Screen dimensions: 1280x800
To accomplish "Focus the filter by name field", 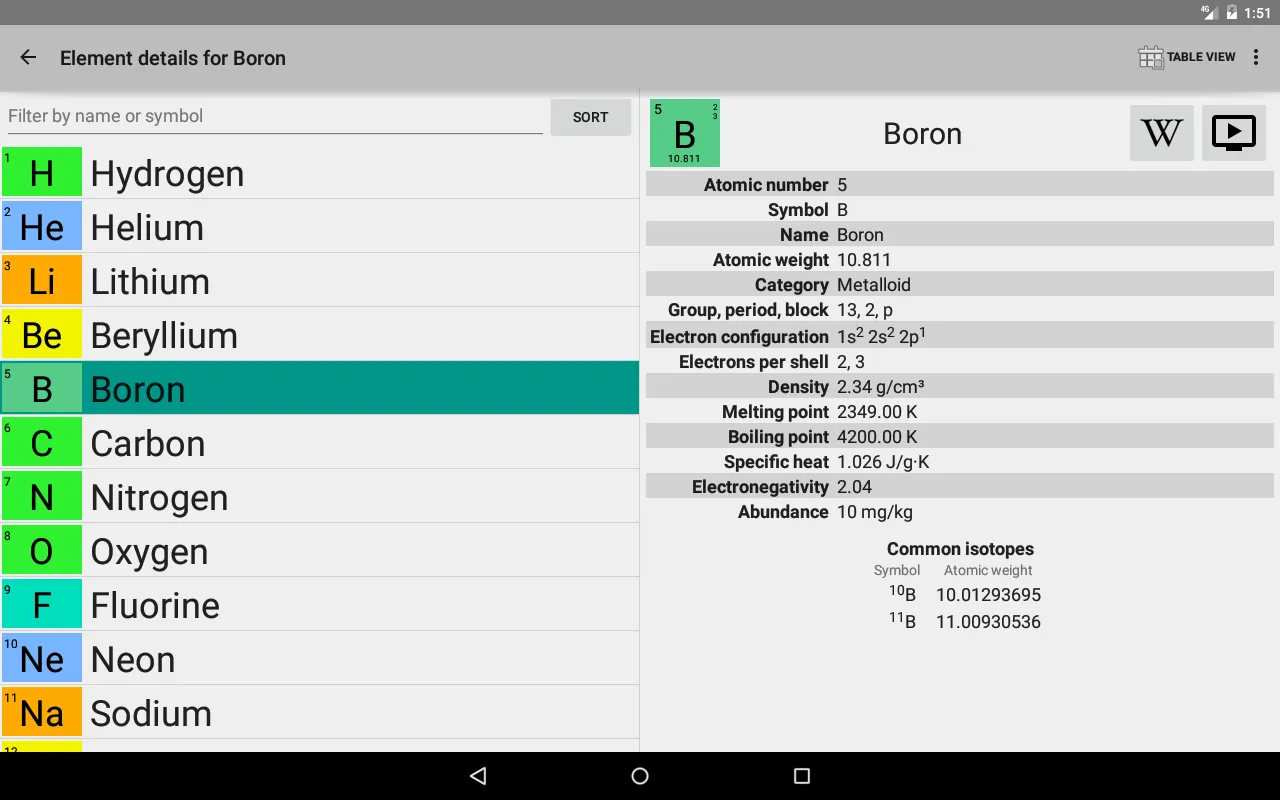I will [275, 116].
